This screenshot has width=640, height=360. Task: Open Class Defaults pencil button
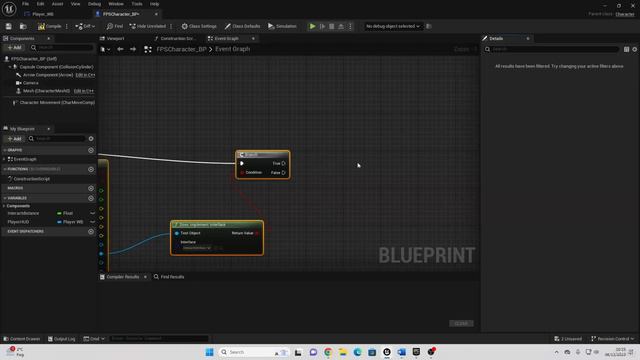pos(242,26)
